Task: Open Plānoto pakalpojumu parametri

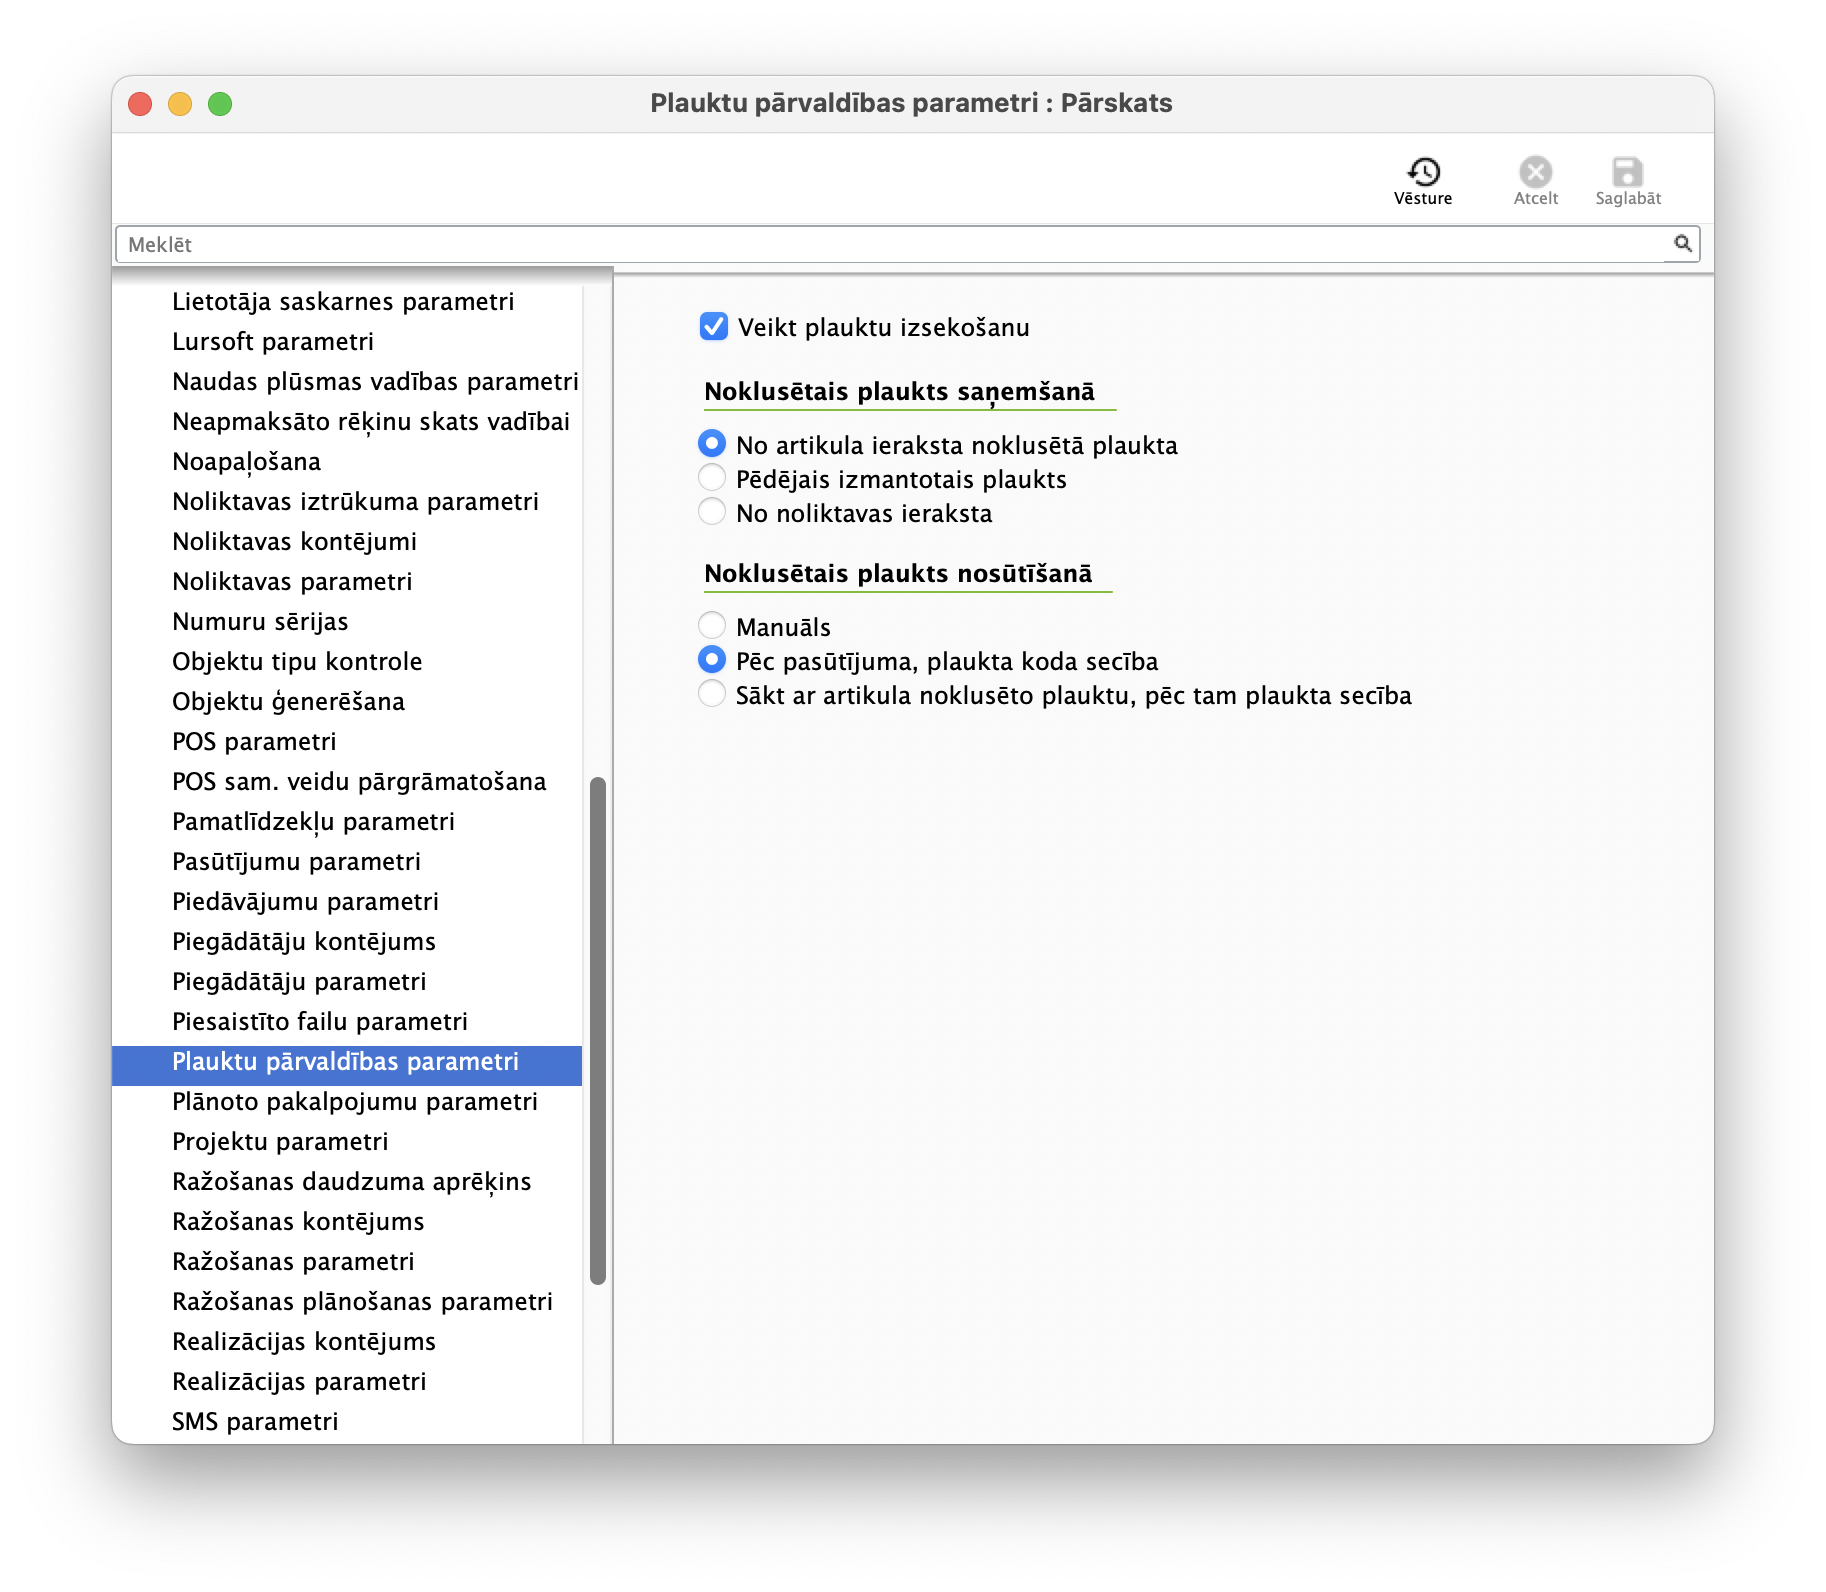Action: point(347,1101)
